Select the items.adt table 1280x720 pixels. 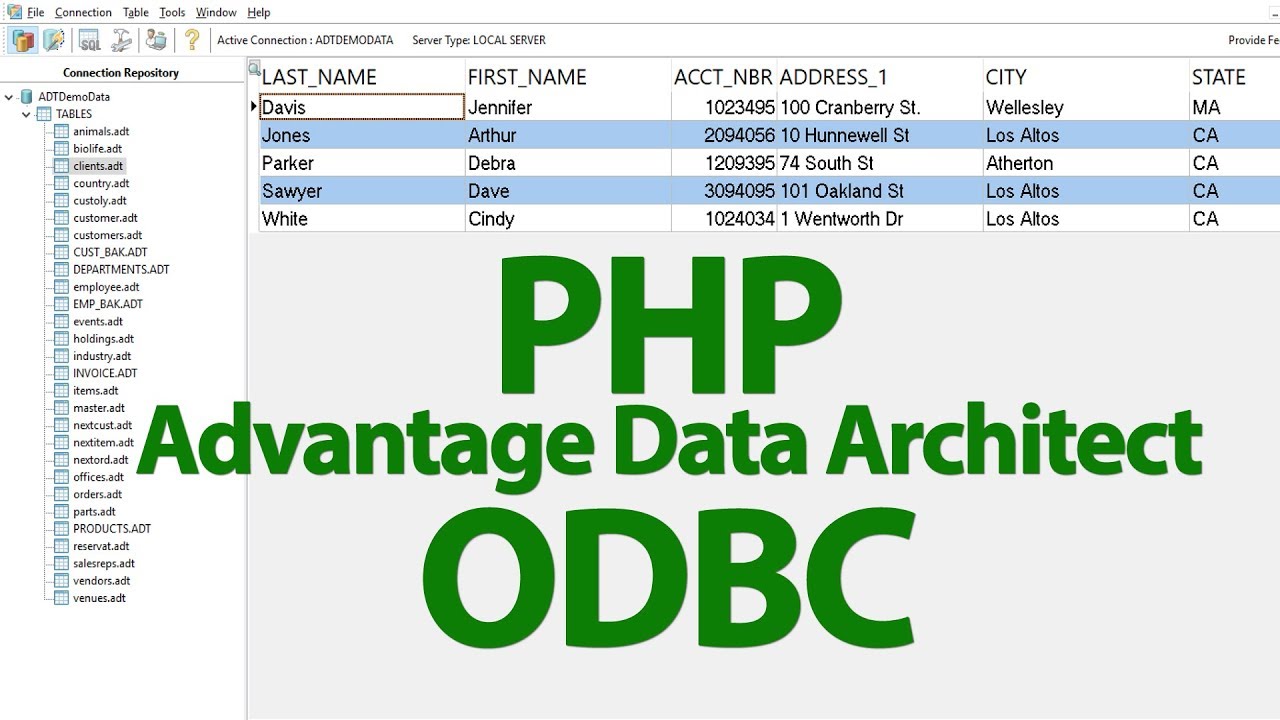tap(95, 391)
